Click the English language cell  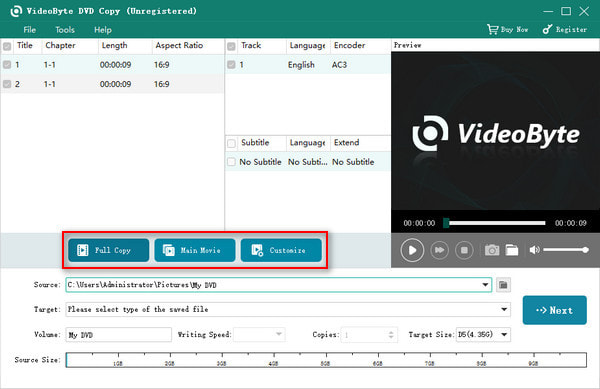pyautogui.click(x=301, y=65)
